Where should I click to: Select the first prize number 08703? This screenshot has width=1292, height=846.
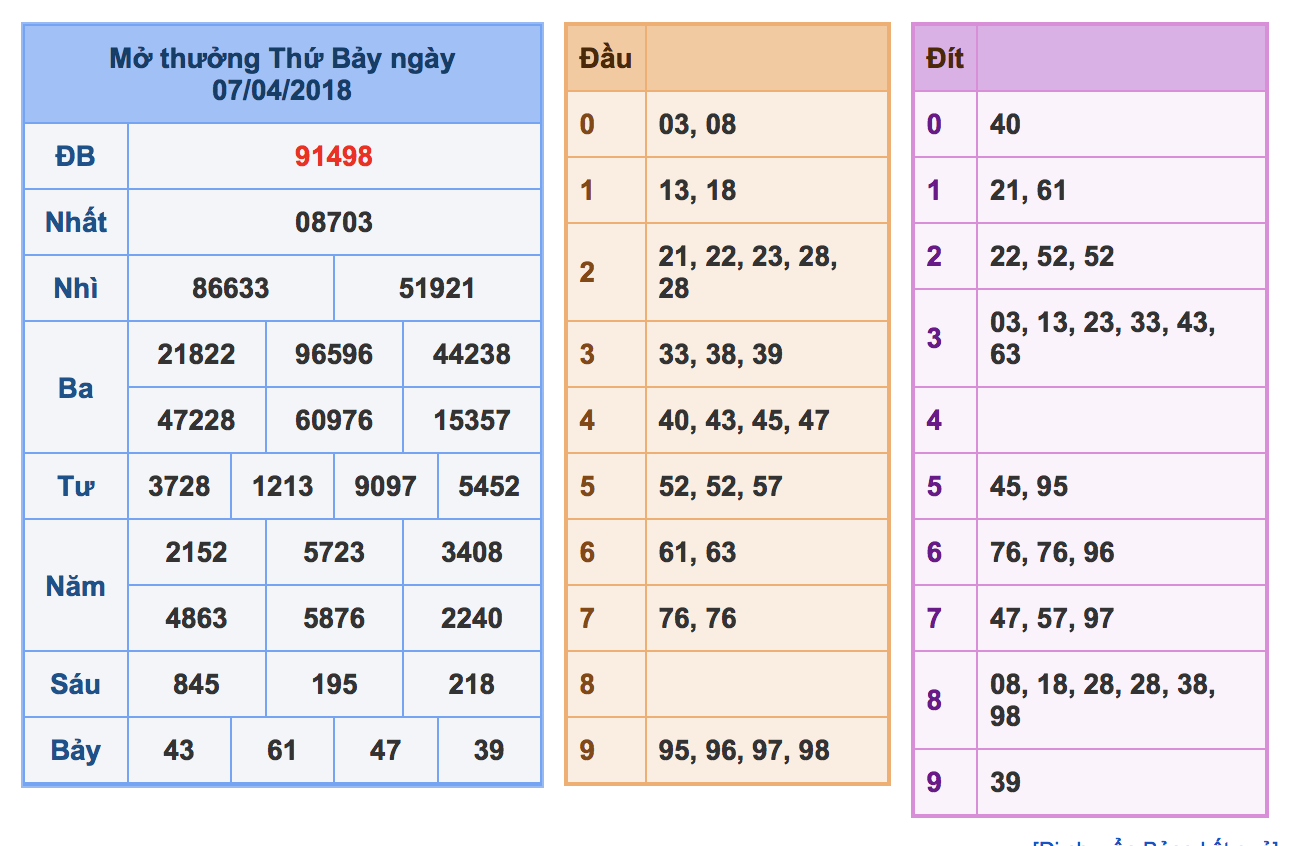[334, 222]
